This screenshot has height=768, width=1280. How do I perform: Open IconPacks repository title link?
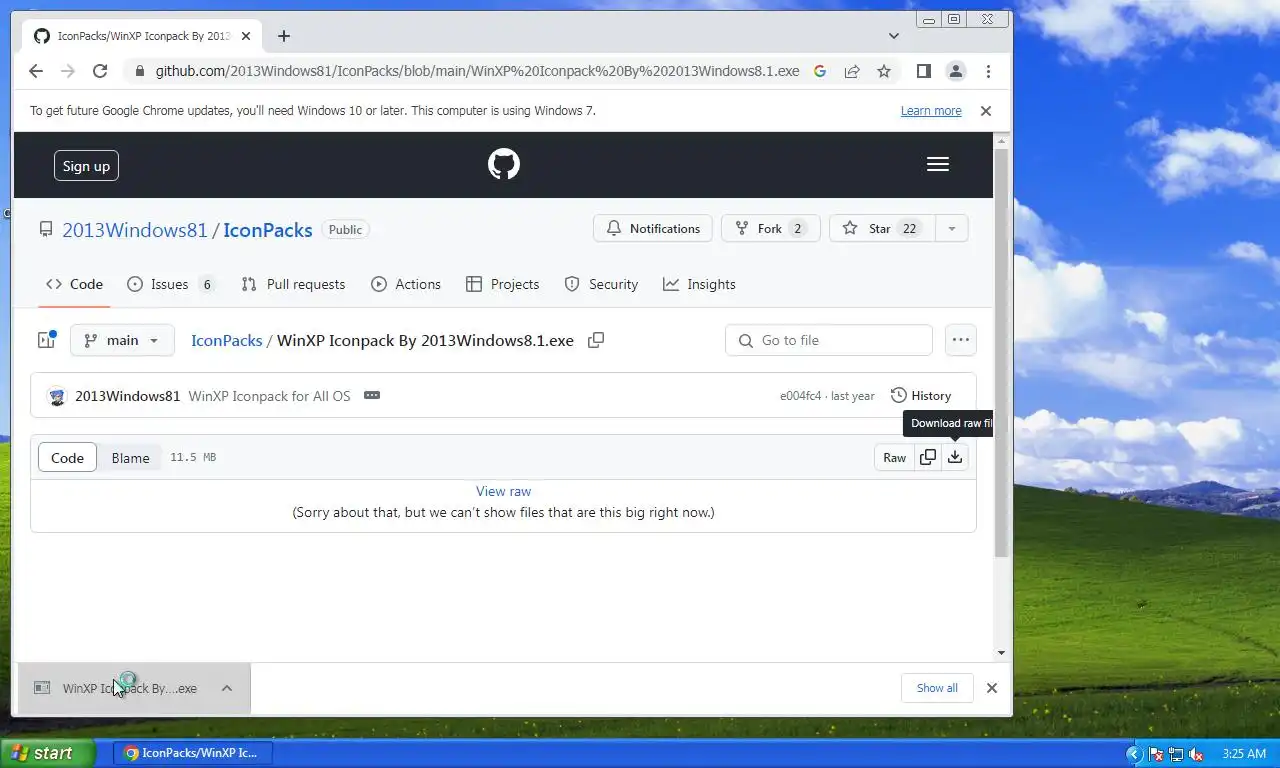(268, 230)
